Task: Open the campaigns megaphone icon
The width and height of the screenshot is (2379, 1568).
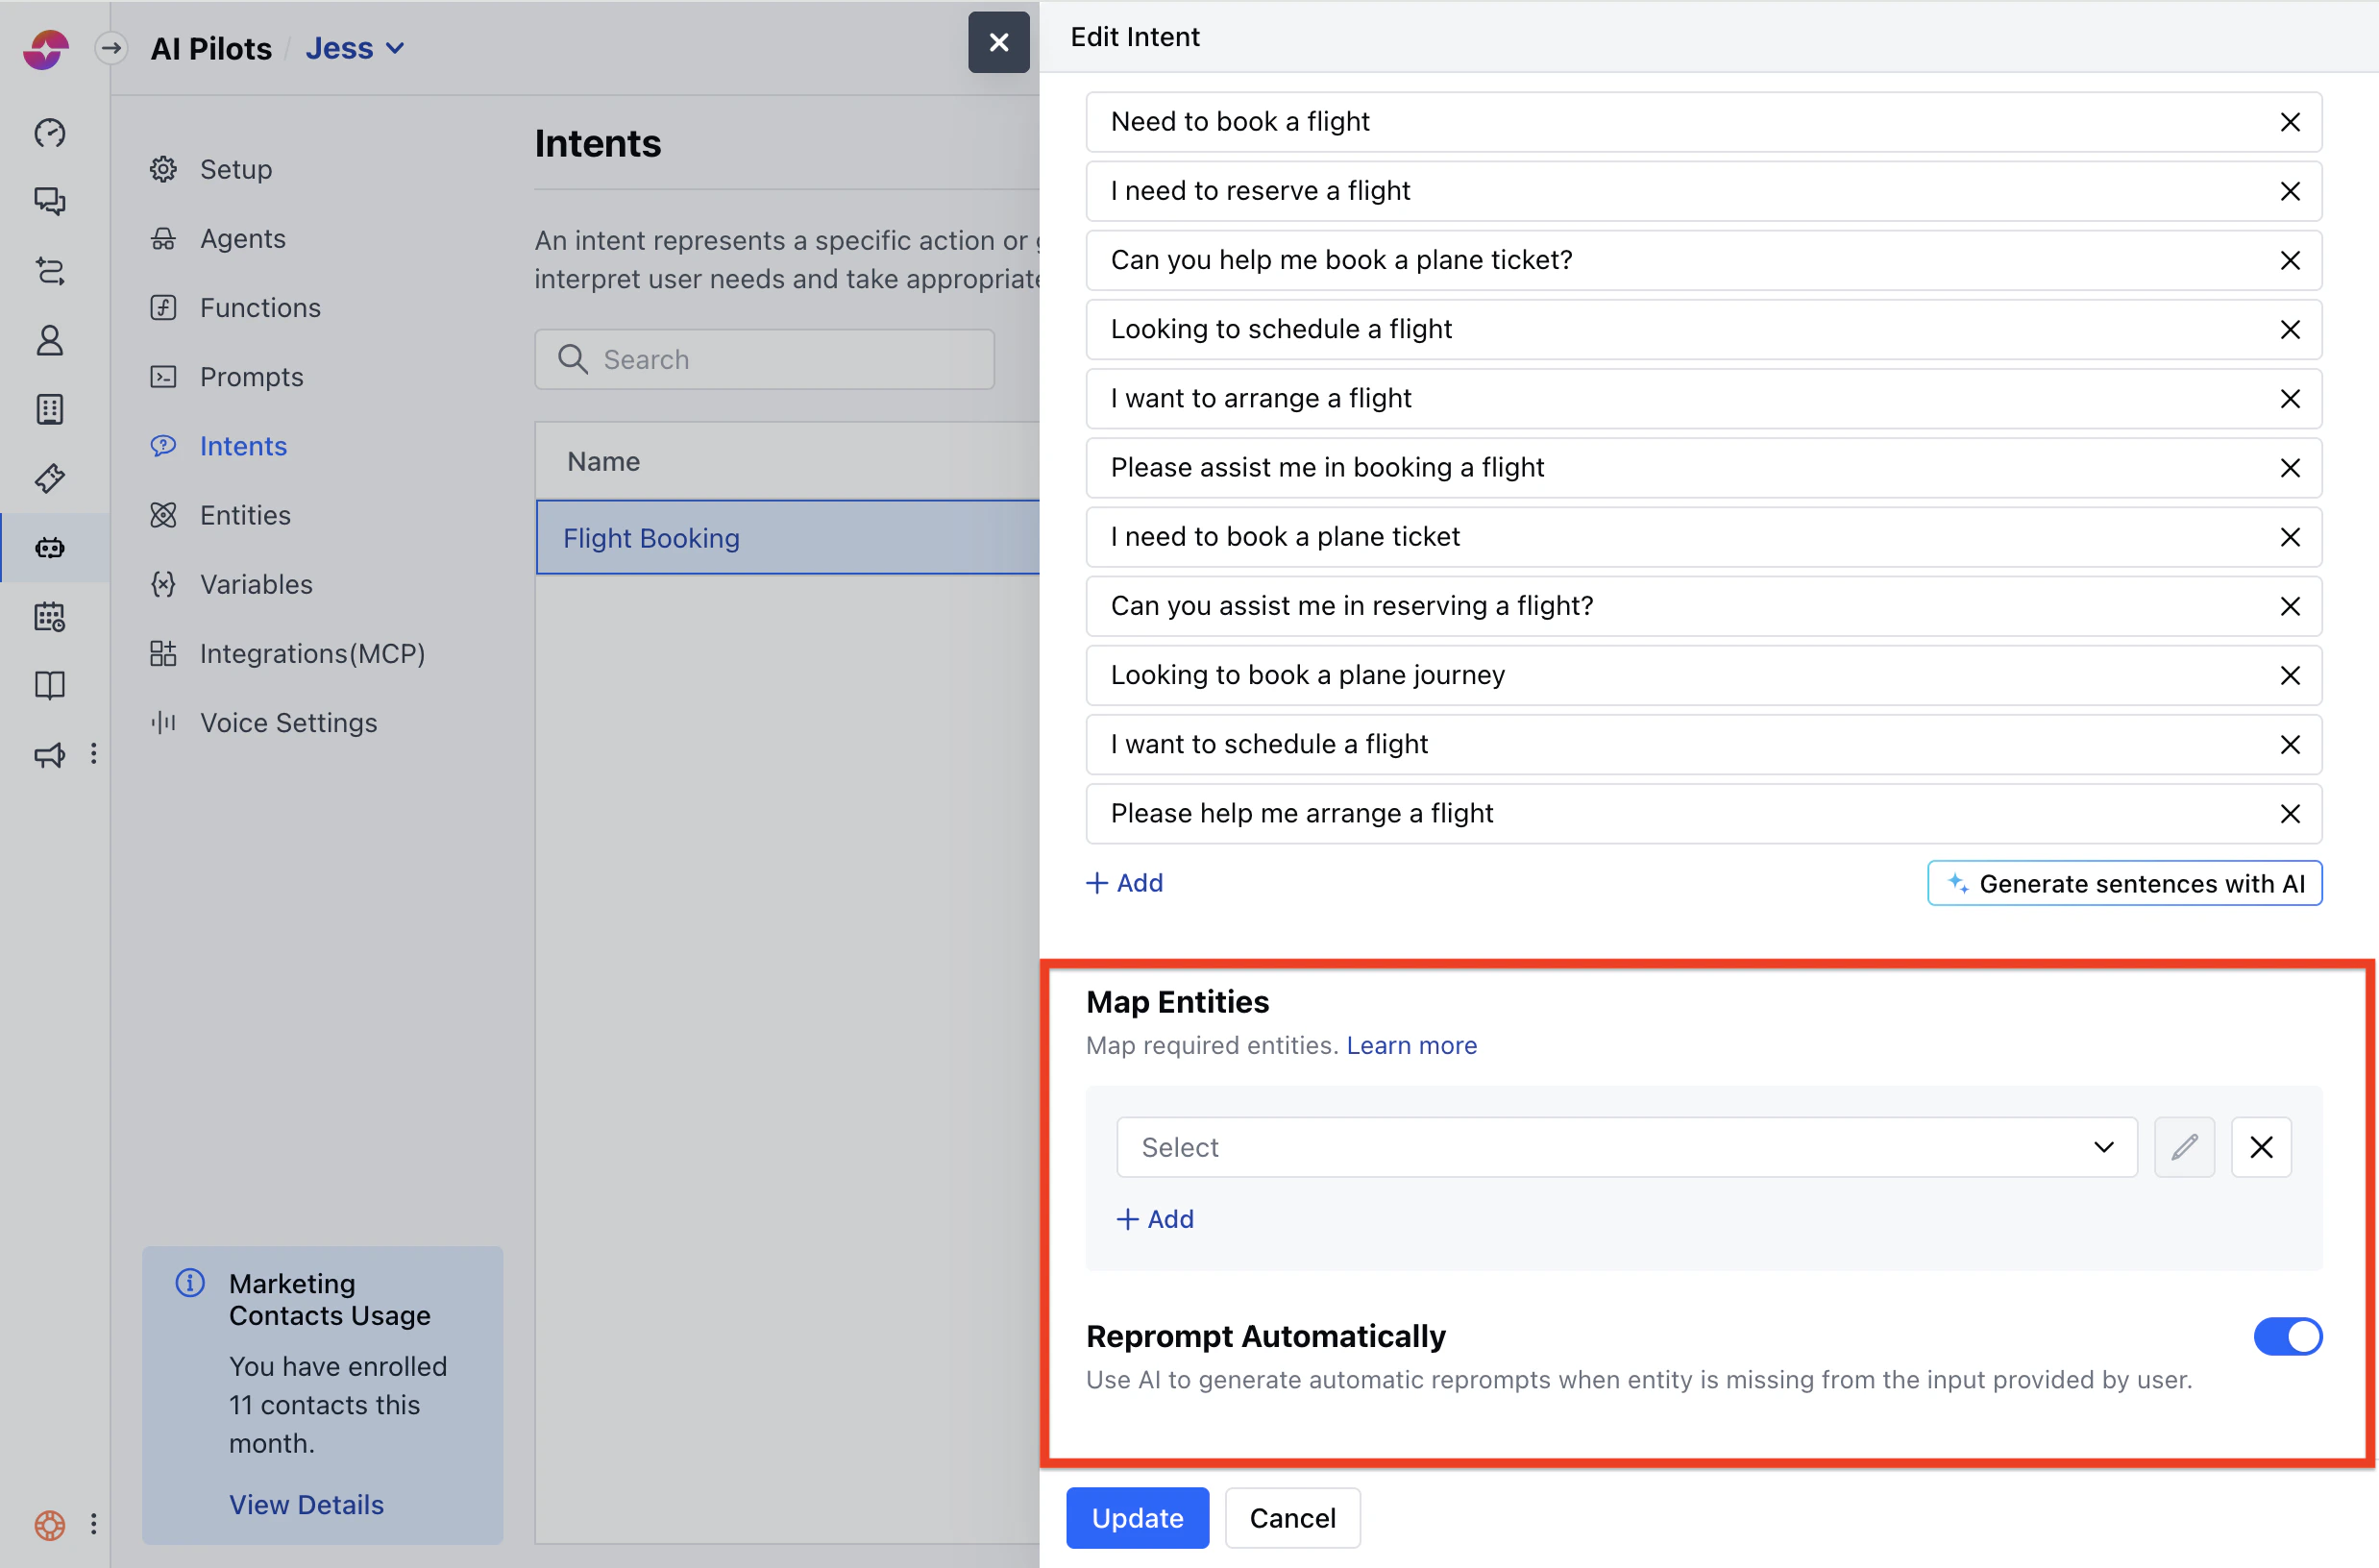Action: point(50,754)
